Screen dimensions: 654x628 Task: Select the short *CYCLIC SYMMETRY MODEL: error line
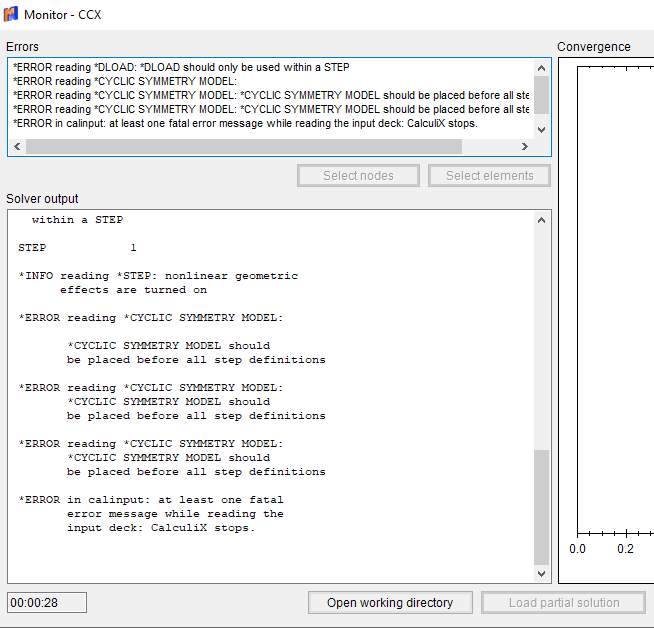(125, 81)
